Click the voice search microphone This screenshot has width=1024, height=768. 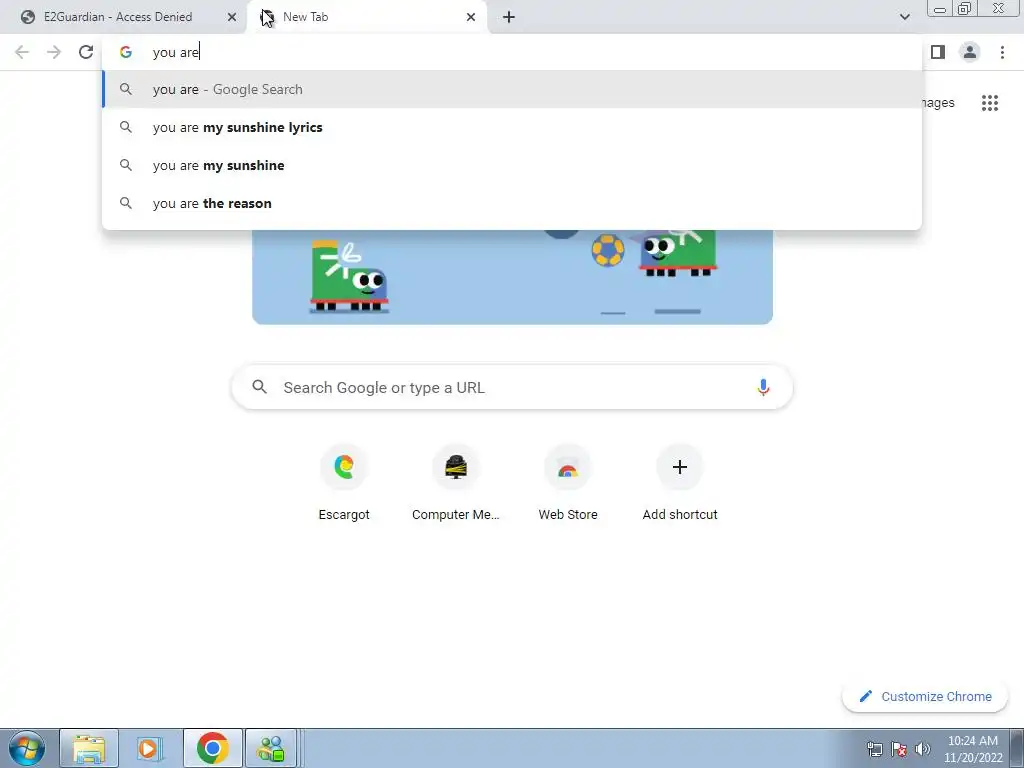coord(763,387)
